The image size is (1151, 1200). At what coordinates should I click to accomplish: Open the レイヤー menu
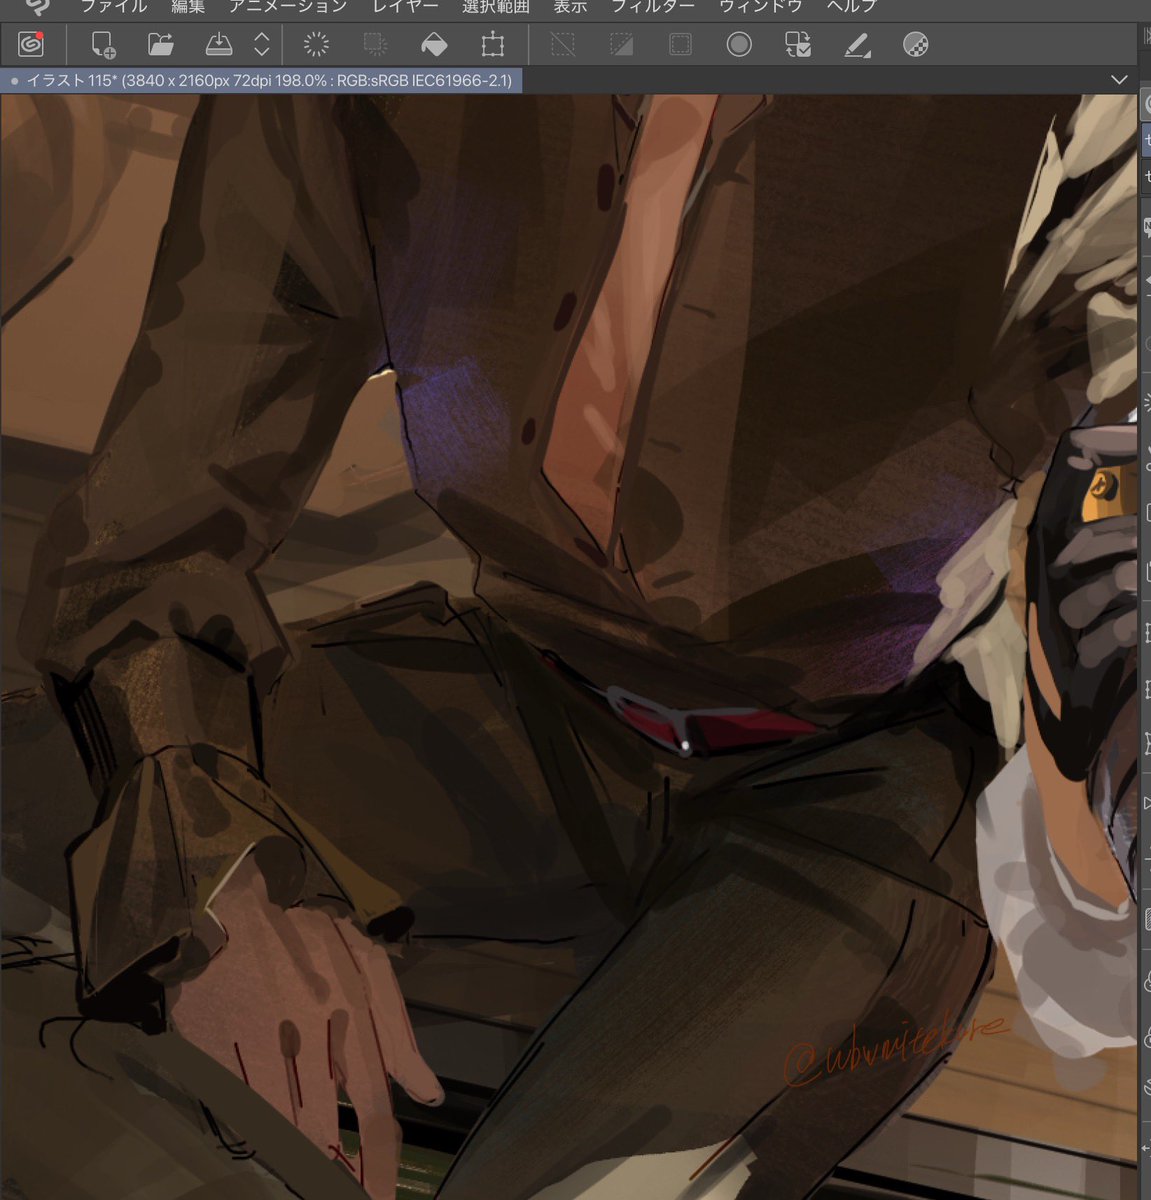[405, 6]
